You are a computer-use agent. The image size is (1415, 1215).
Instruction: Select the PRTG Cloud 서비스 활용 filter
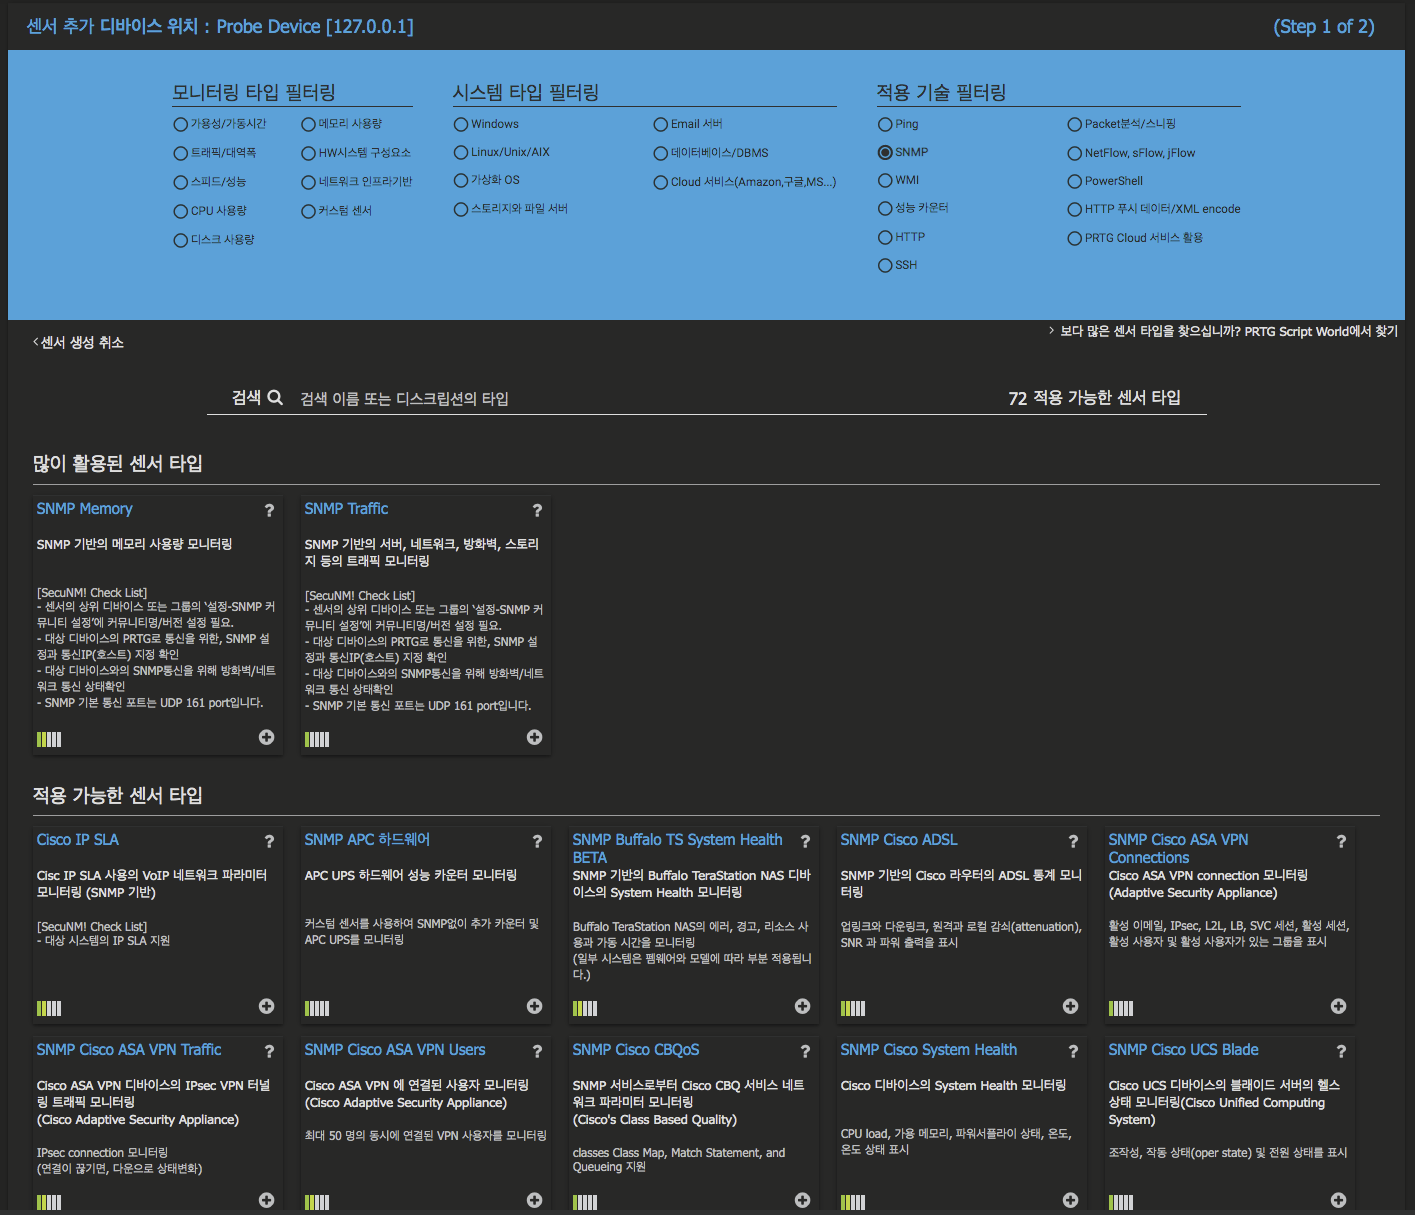pyautogui.click(x=1075, y=239)
